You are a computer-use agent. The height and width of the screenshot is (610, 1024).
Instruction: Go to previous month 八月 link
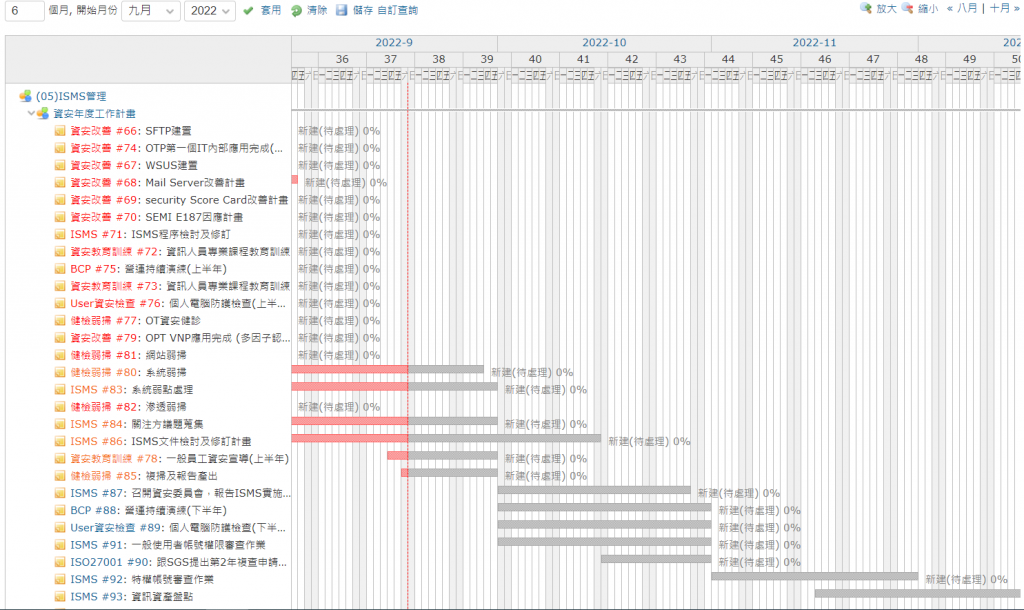pos(962,8)
